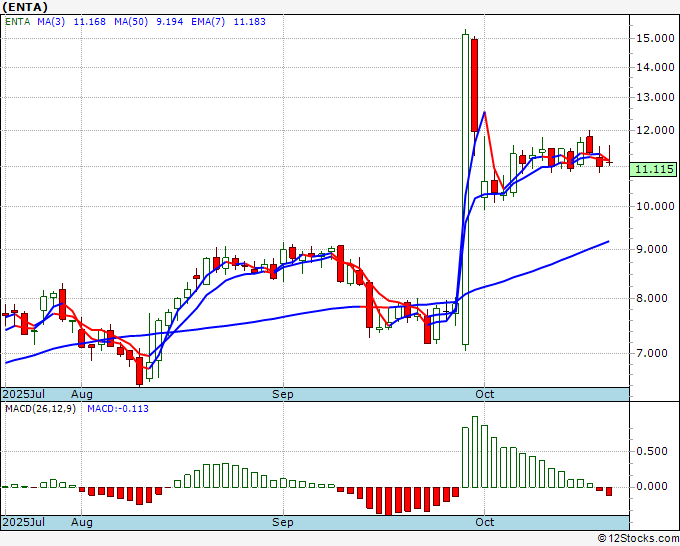Click the 12Stocks.com copyright text

638,539
